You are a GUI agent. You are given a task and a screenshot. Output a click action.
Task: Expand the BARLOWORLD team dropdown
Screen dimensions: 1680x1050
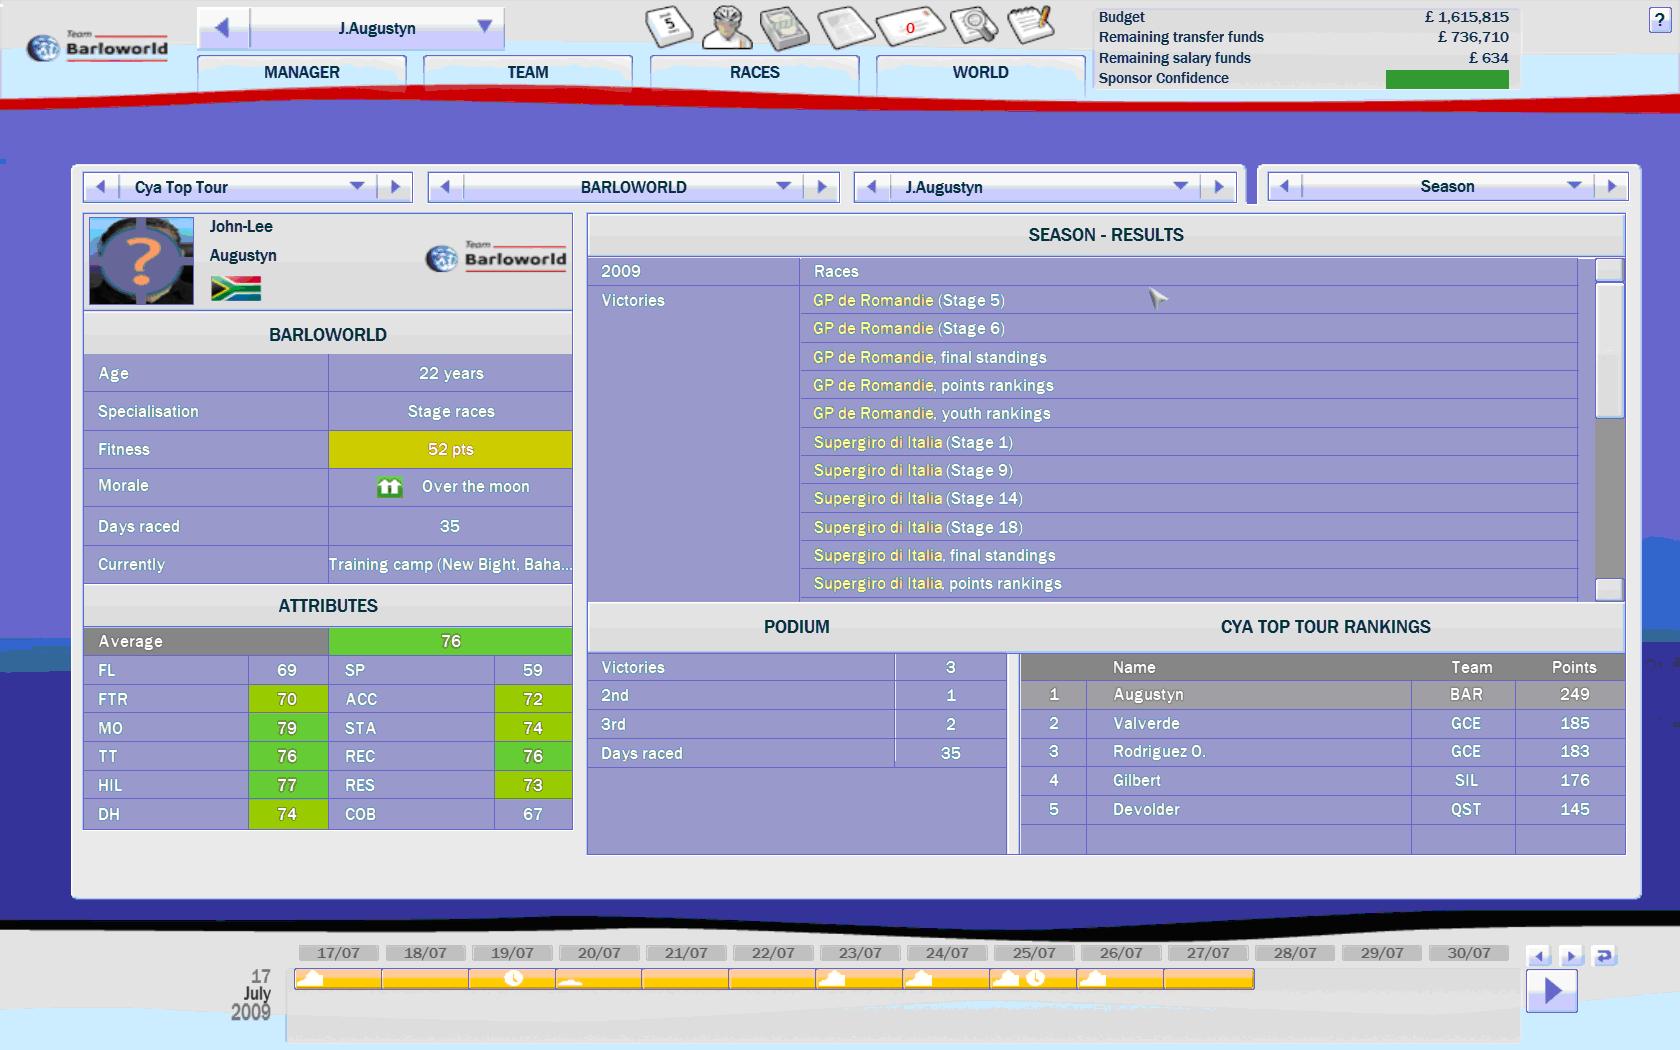click(x=783, y=187)
